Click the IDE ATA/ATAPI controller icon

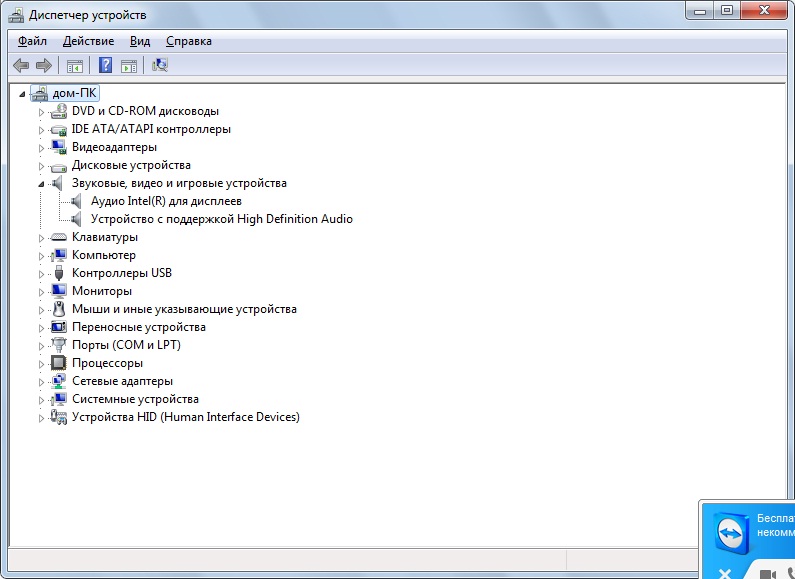coord(59,130)
